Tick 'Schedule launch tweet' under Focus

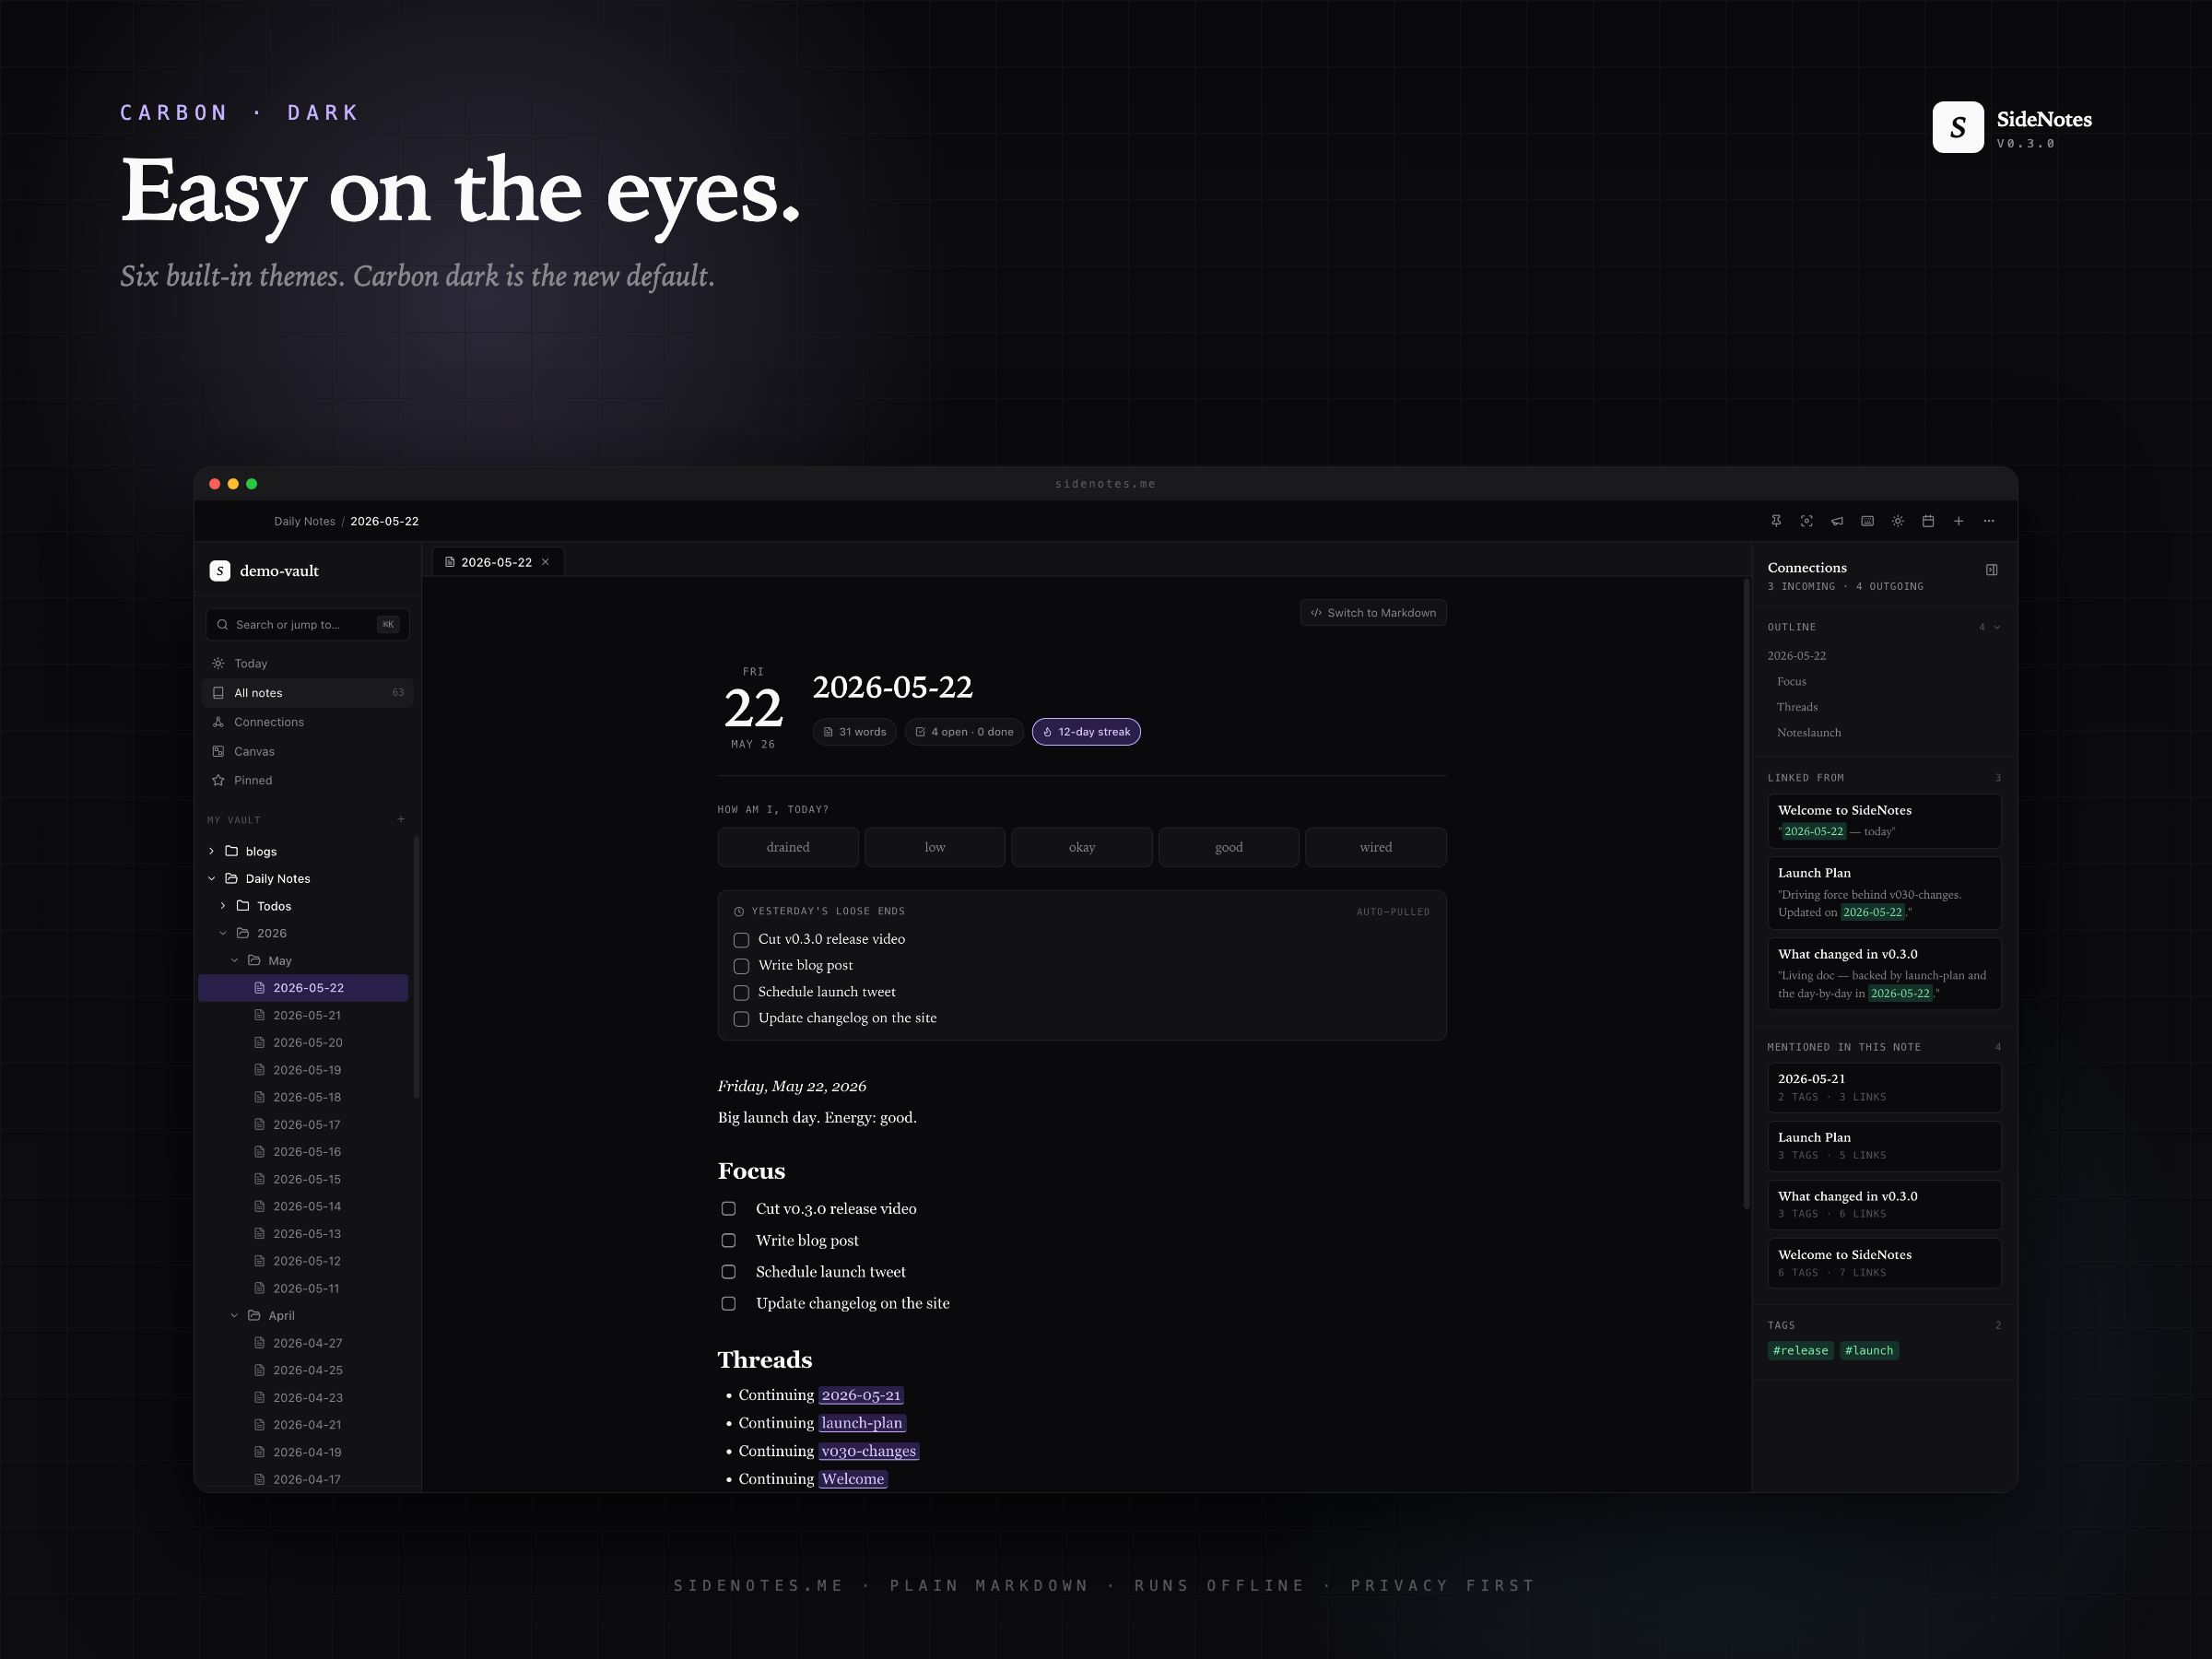coord(728,1272)
